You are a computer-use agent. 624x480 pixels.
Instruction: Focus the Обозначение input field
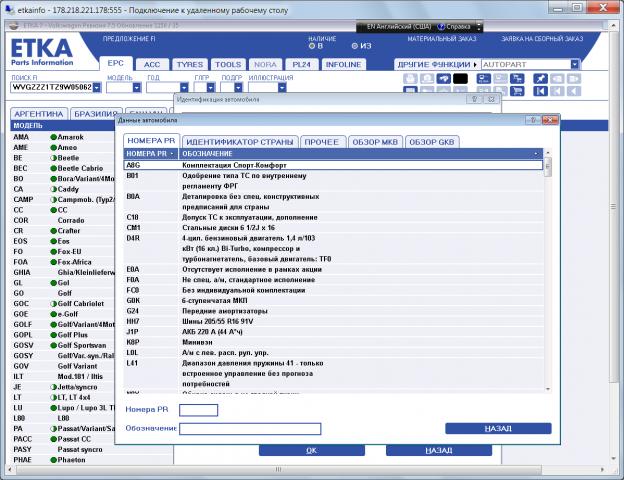(250, 429)
